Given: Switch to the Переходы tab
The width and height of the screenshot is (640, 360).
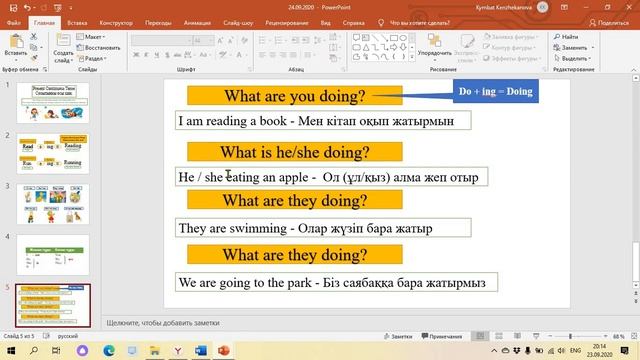Looking at the screenshot, I should (x=158, y=23).
